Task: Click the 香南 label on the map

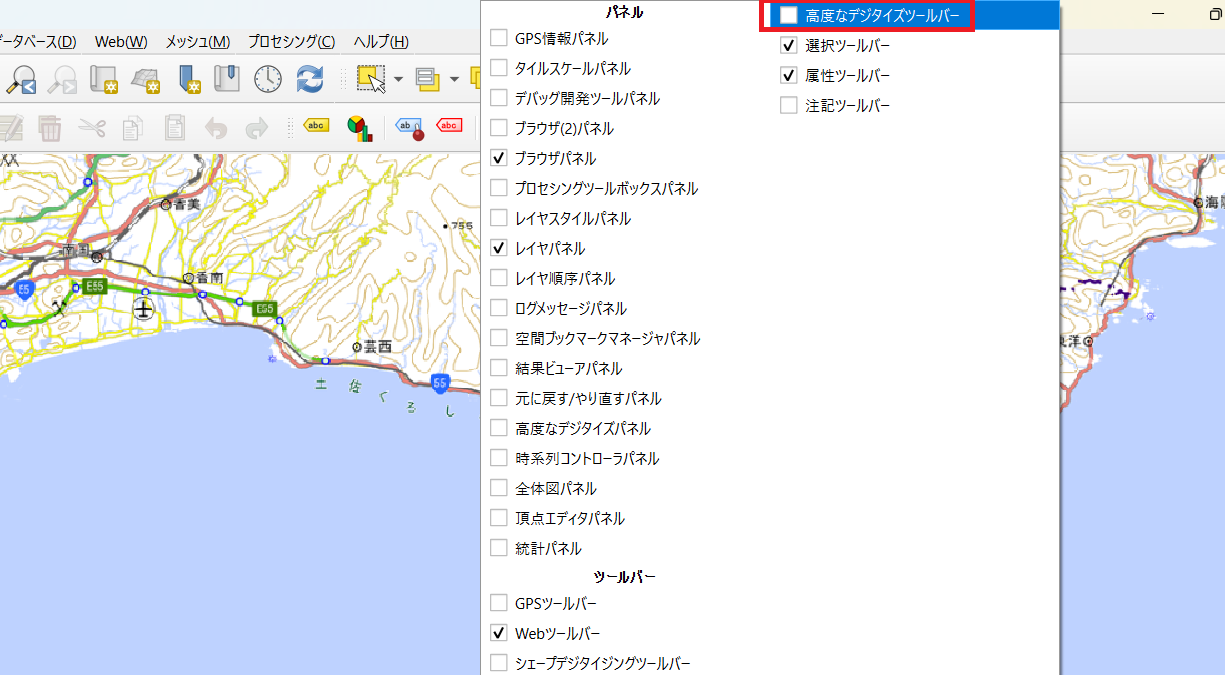Action: 209,277
